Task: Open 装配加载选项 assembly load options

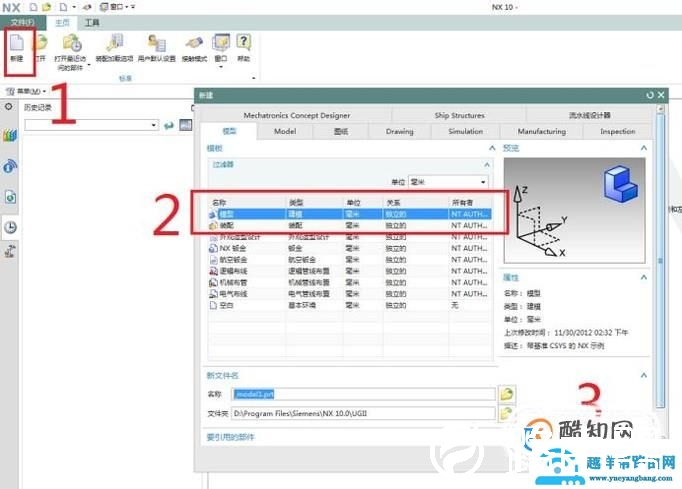Action: pos(115,43)
